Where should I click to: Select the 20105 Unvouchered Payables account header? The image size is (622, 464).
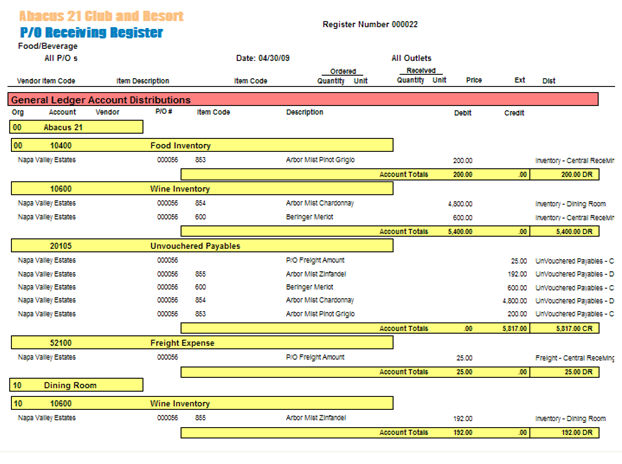(201, 245)
